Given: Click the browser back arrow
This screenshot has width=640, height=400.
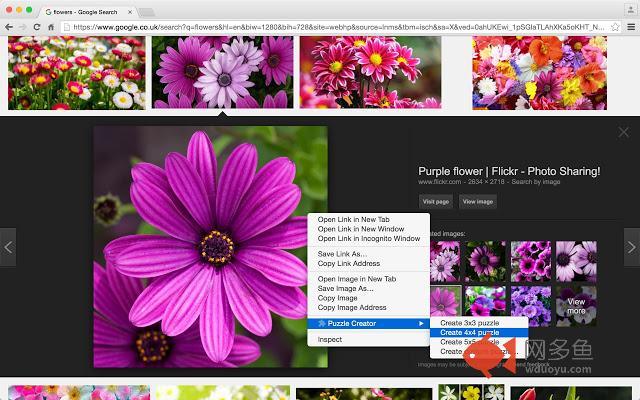Looking at the screenshot, I should click(9, 27).
